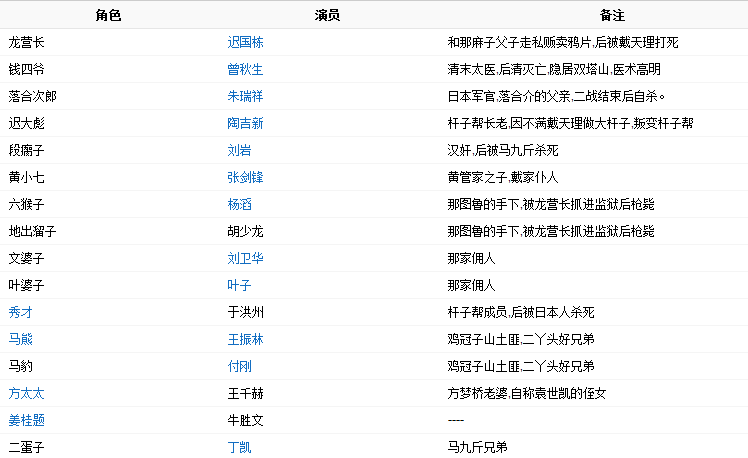Select the 叶子 actor link
The height and width of the screenshot is (458, 748).
point(239,286)
